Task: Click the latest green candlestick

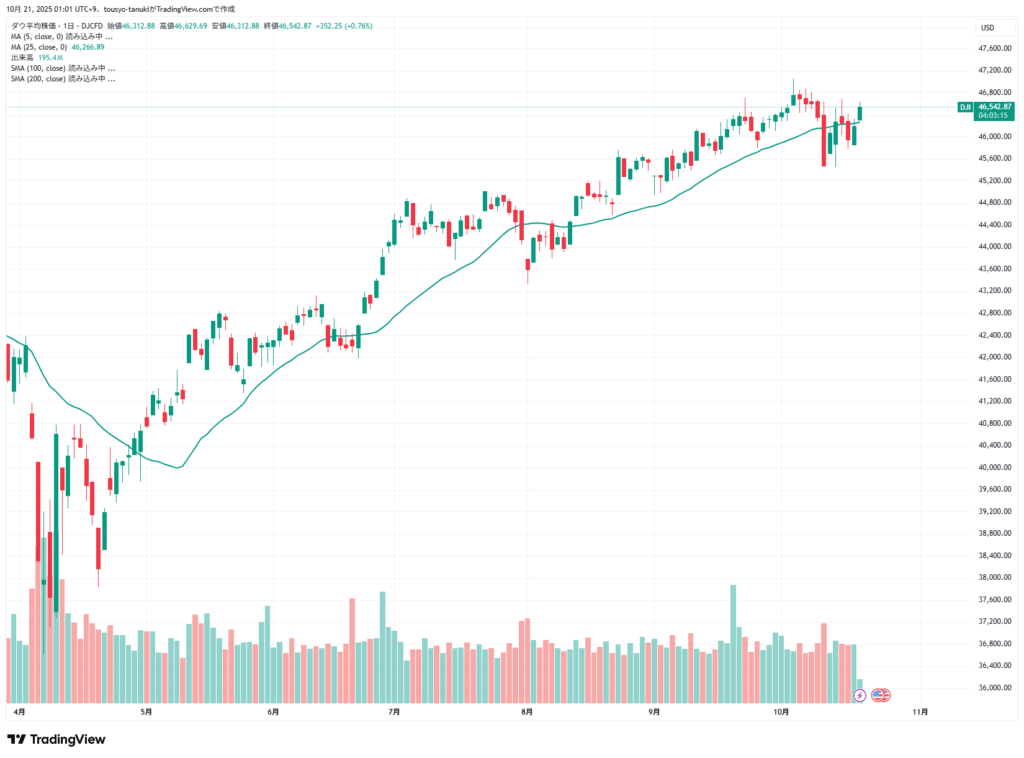Action: [860, 113]
